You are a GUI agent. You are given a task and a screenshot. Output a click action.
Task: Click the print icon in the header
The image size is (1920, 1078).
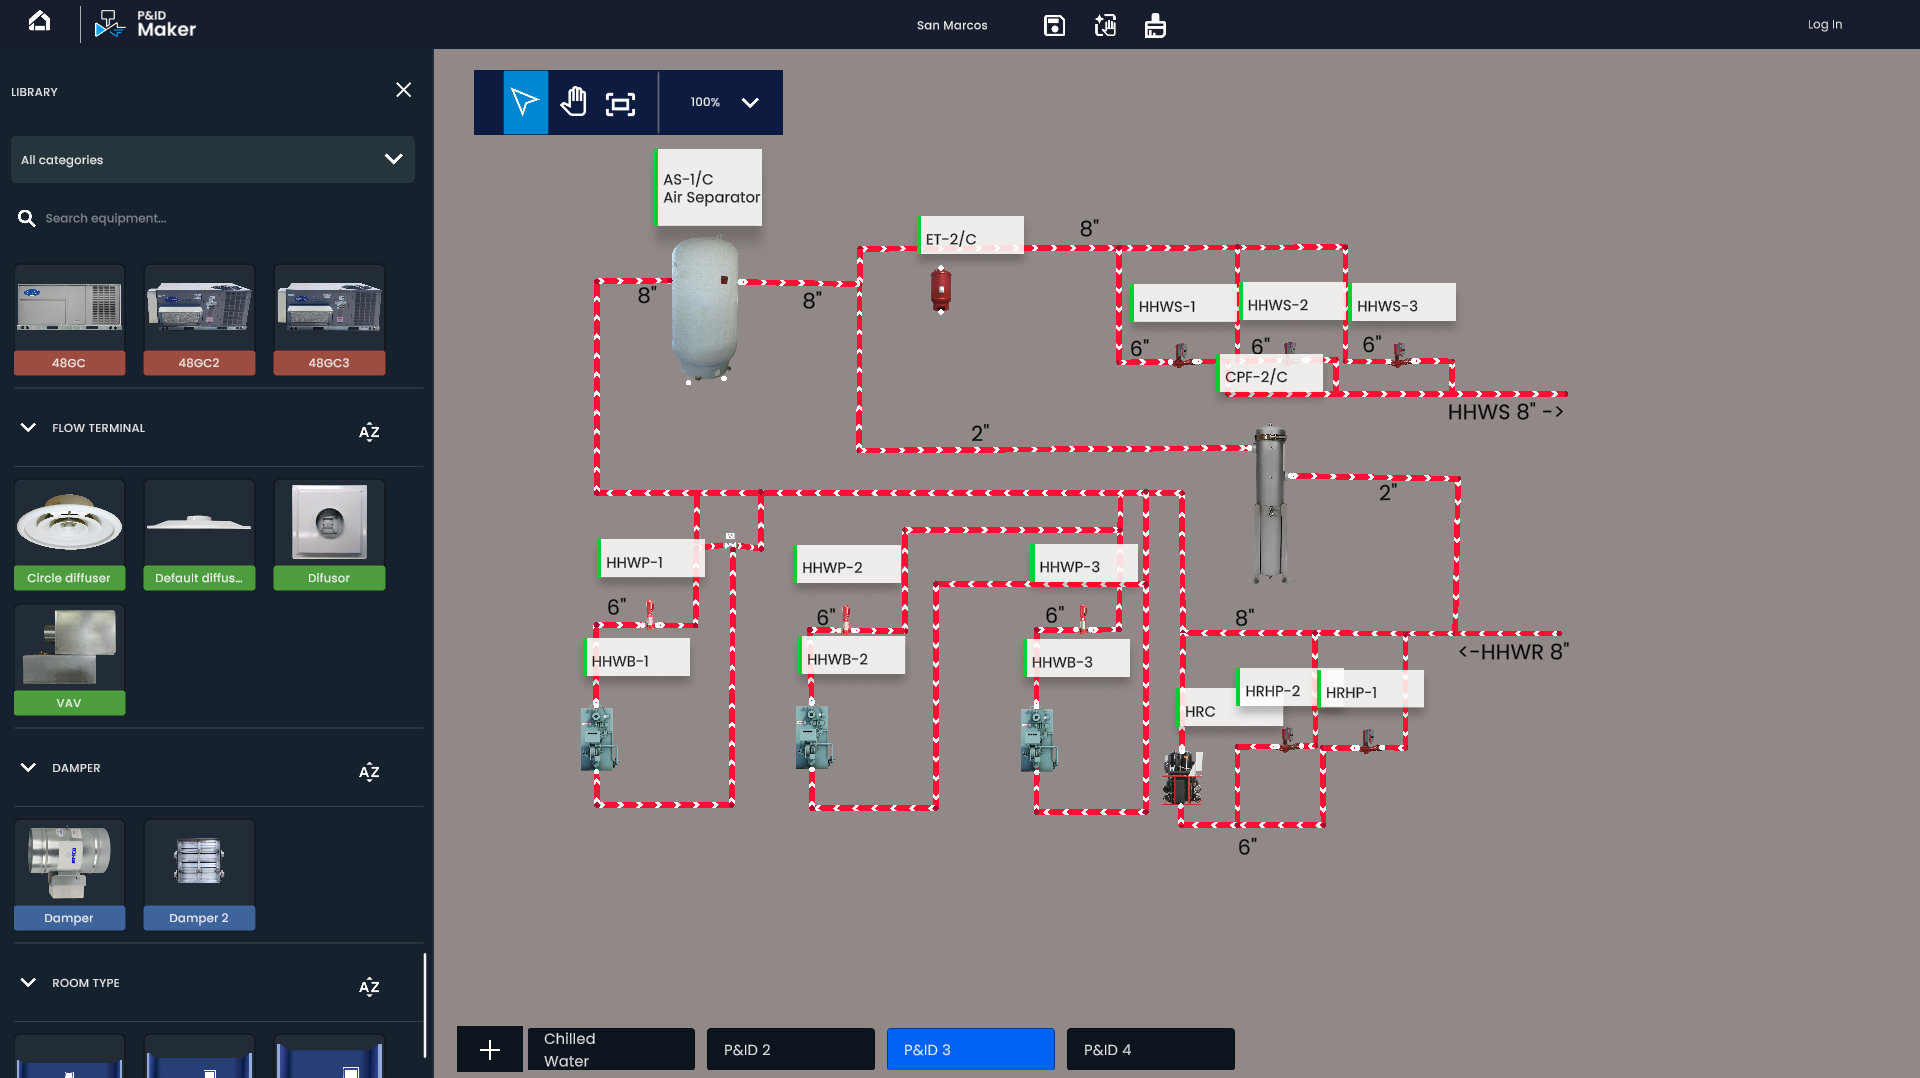coord(1155,25)
